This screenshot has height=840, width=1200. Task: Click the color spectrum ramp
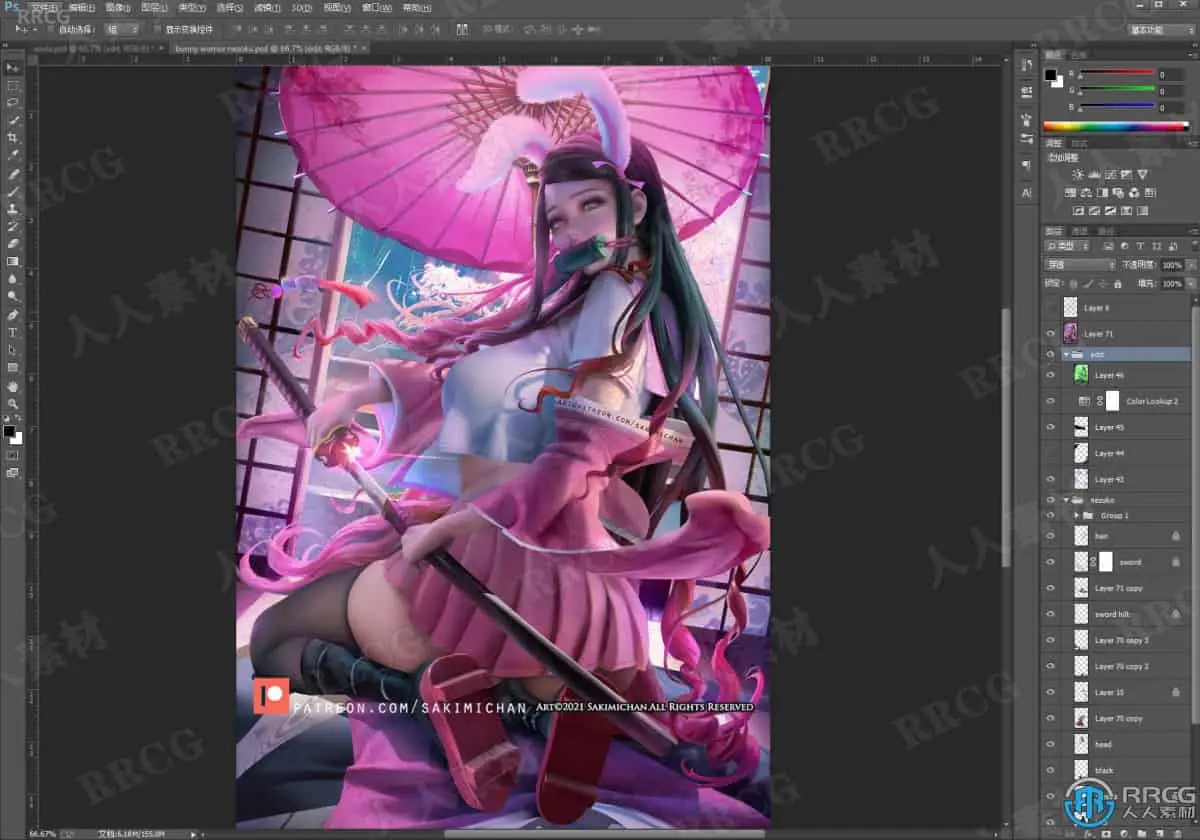coord(1118,127)
